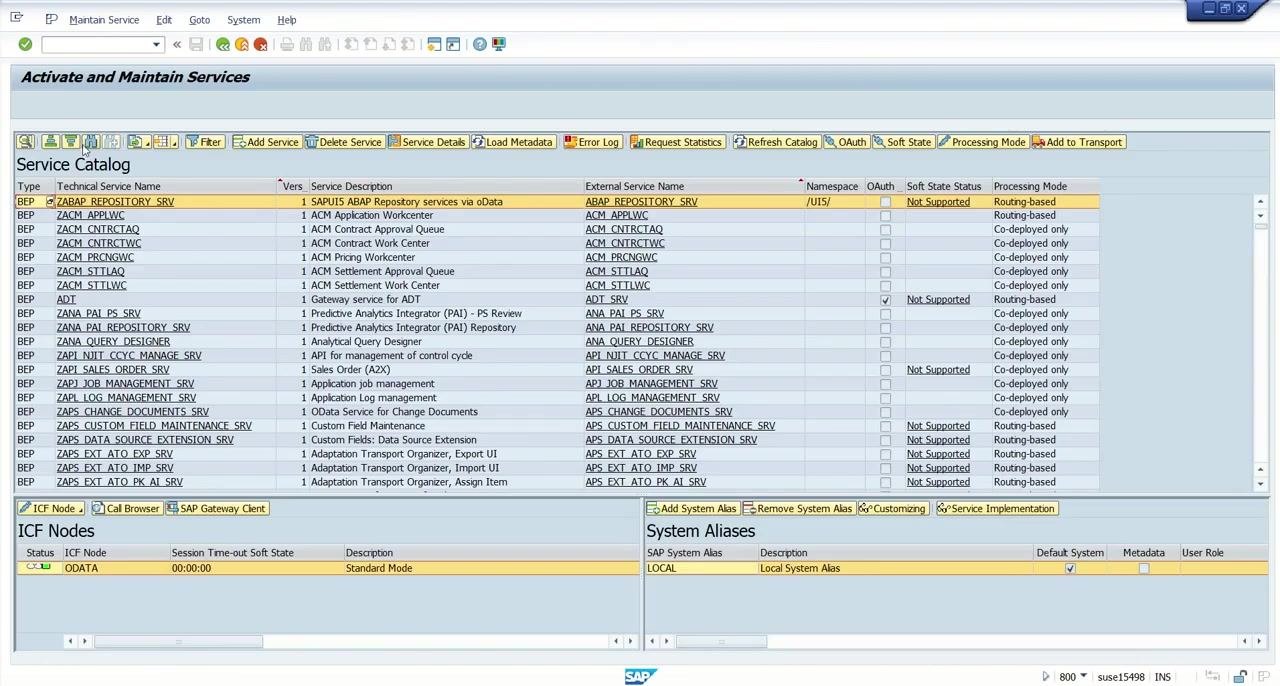
Task: Click Call Browser button
Action: pos(126,508)
